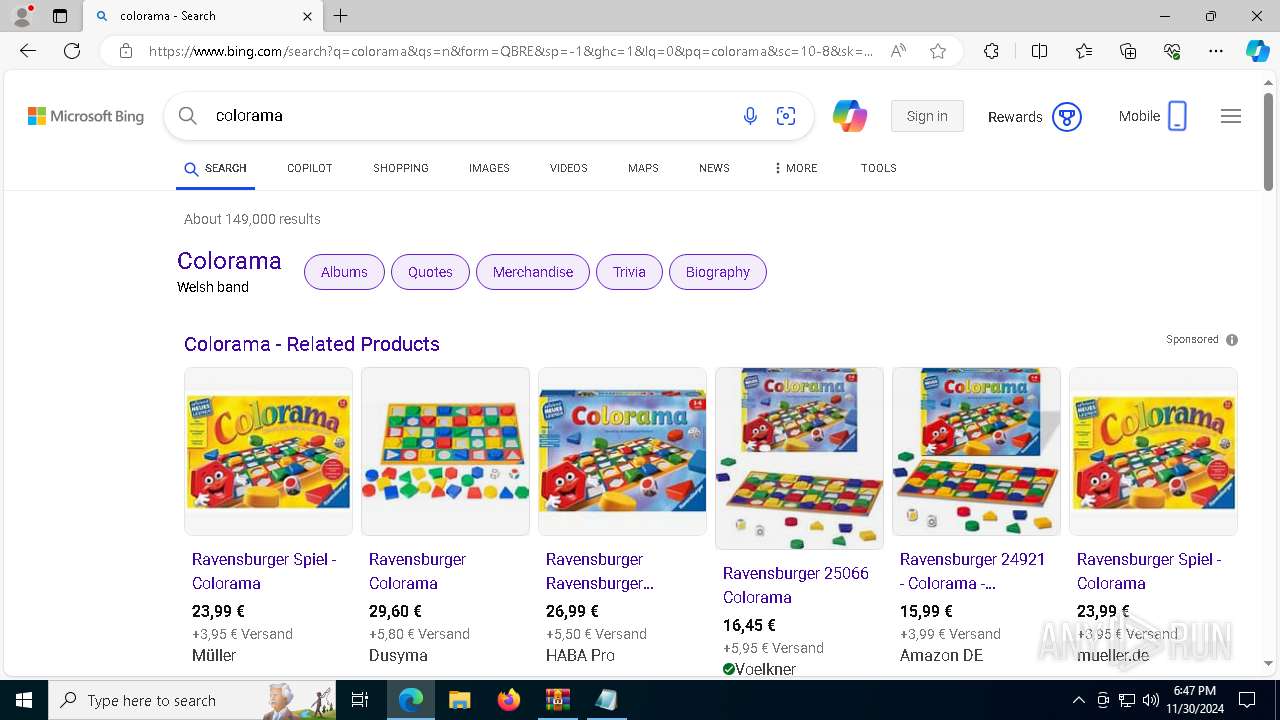
Task: Switch to the NEWS tab
Action: [x=714, y=168]
